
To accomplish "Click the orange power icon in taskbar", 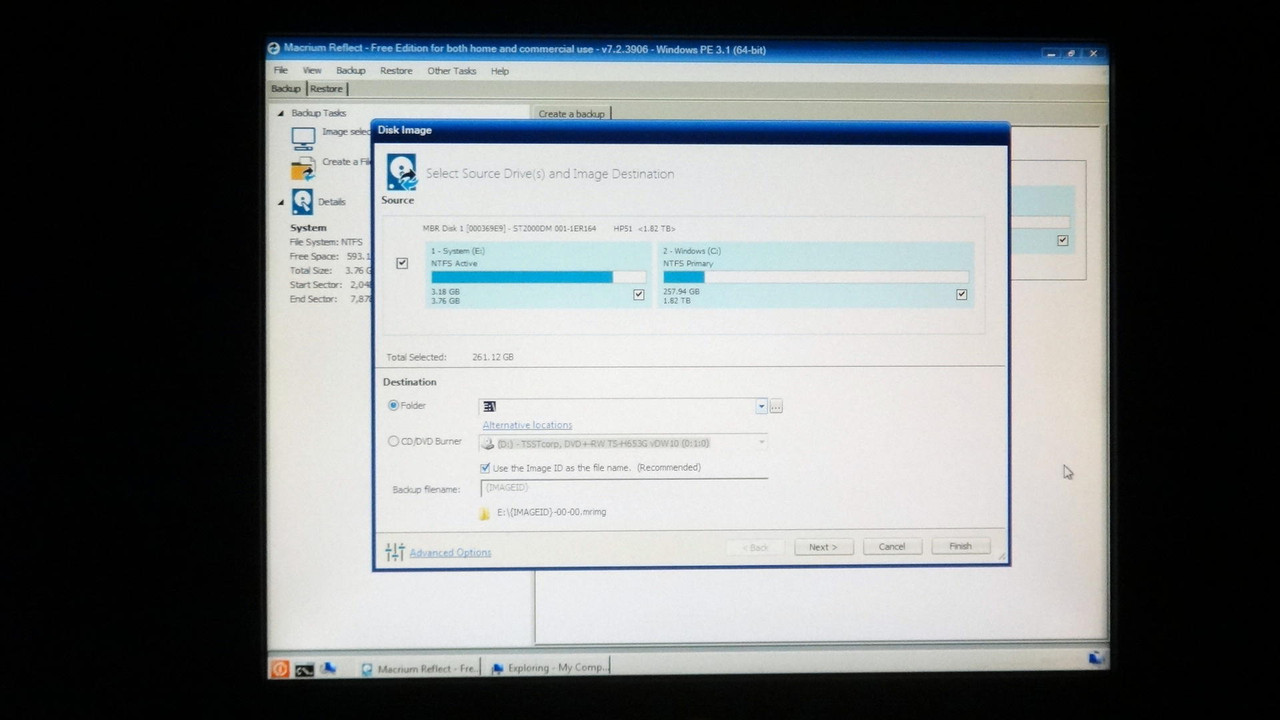I will click(280, 669).
